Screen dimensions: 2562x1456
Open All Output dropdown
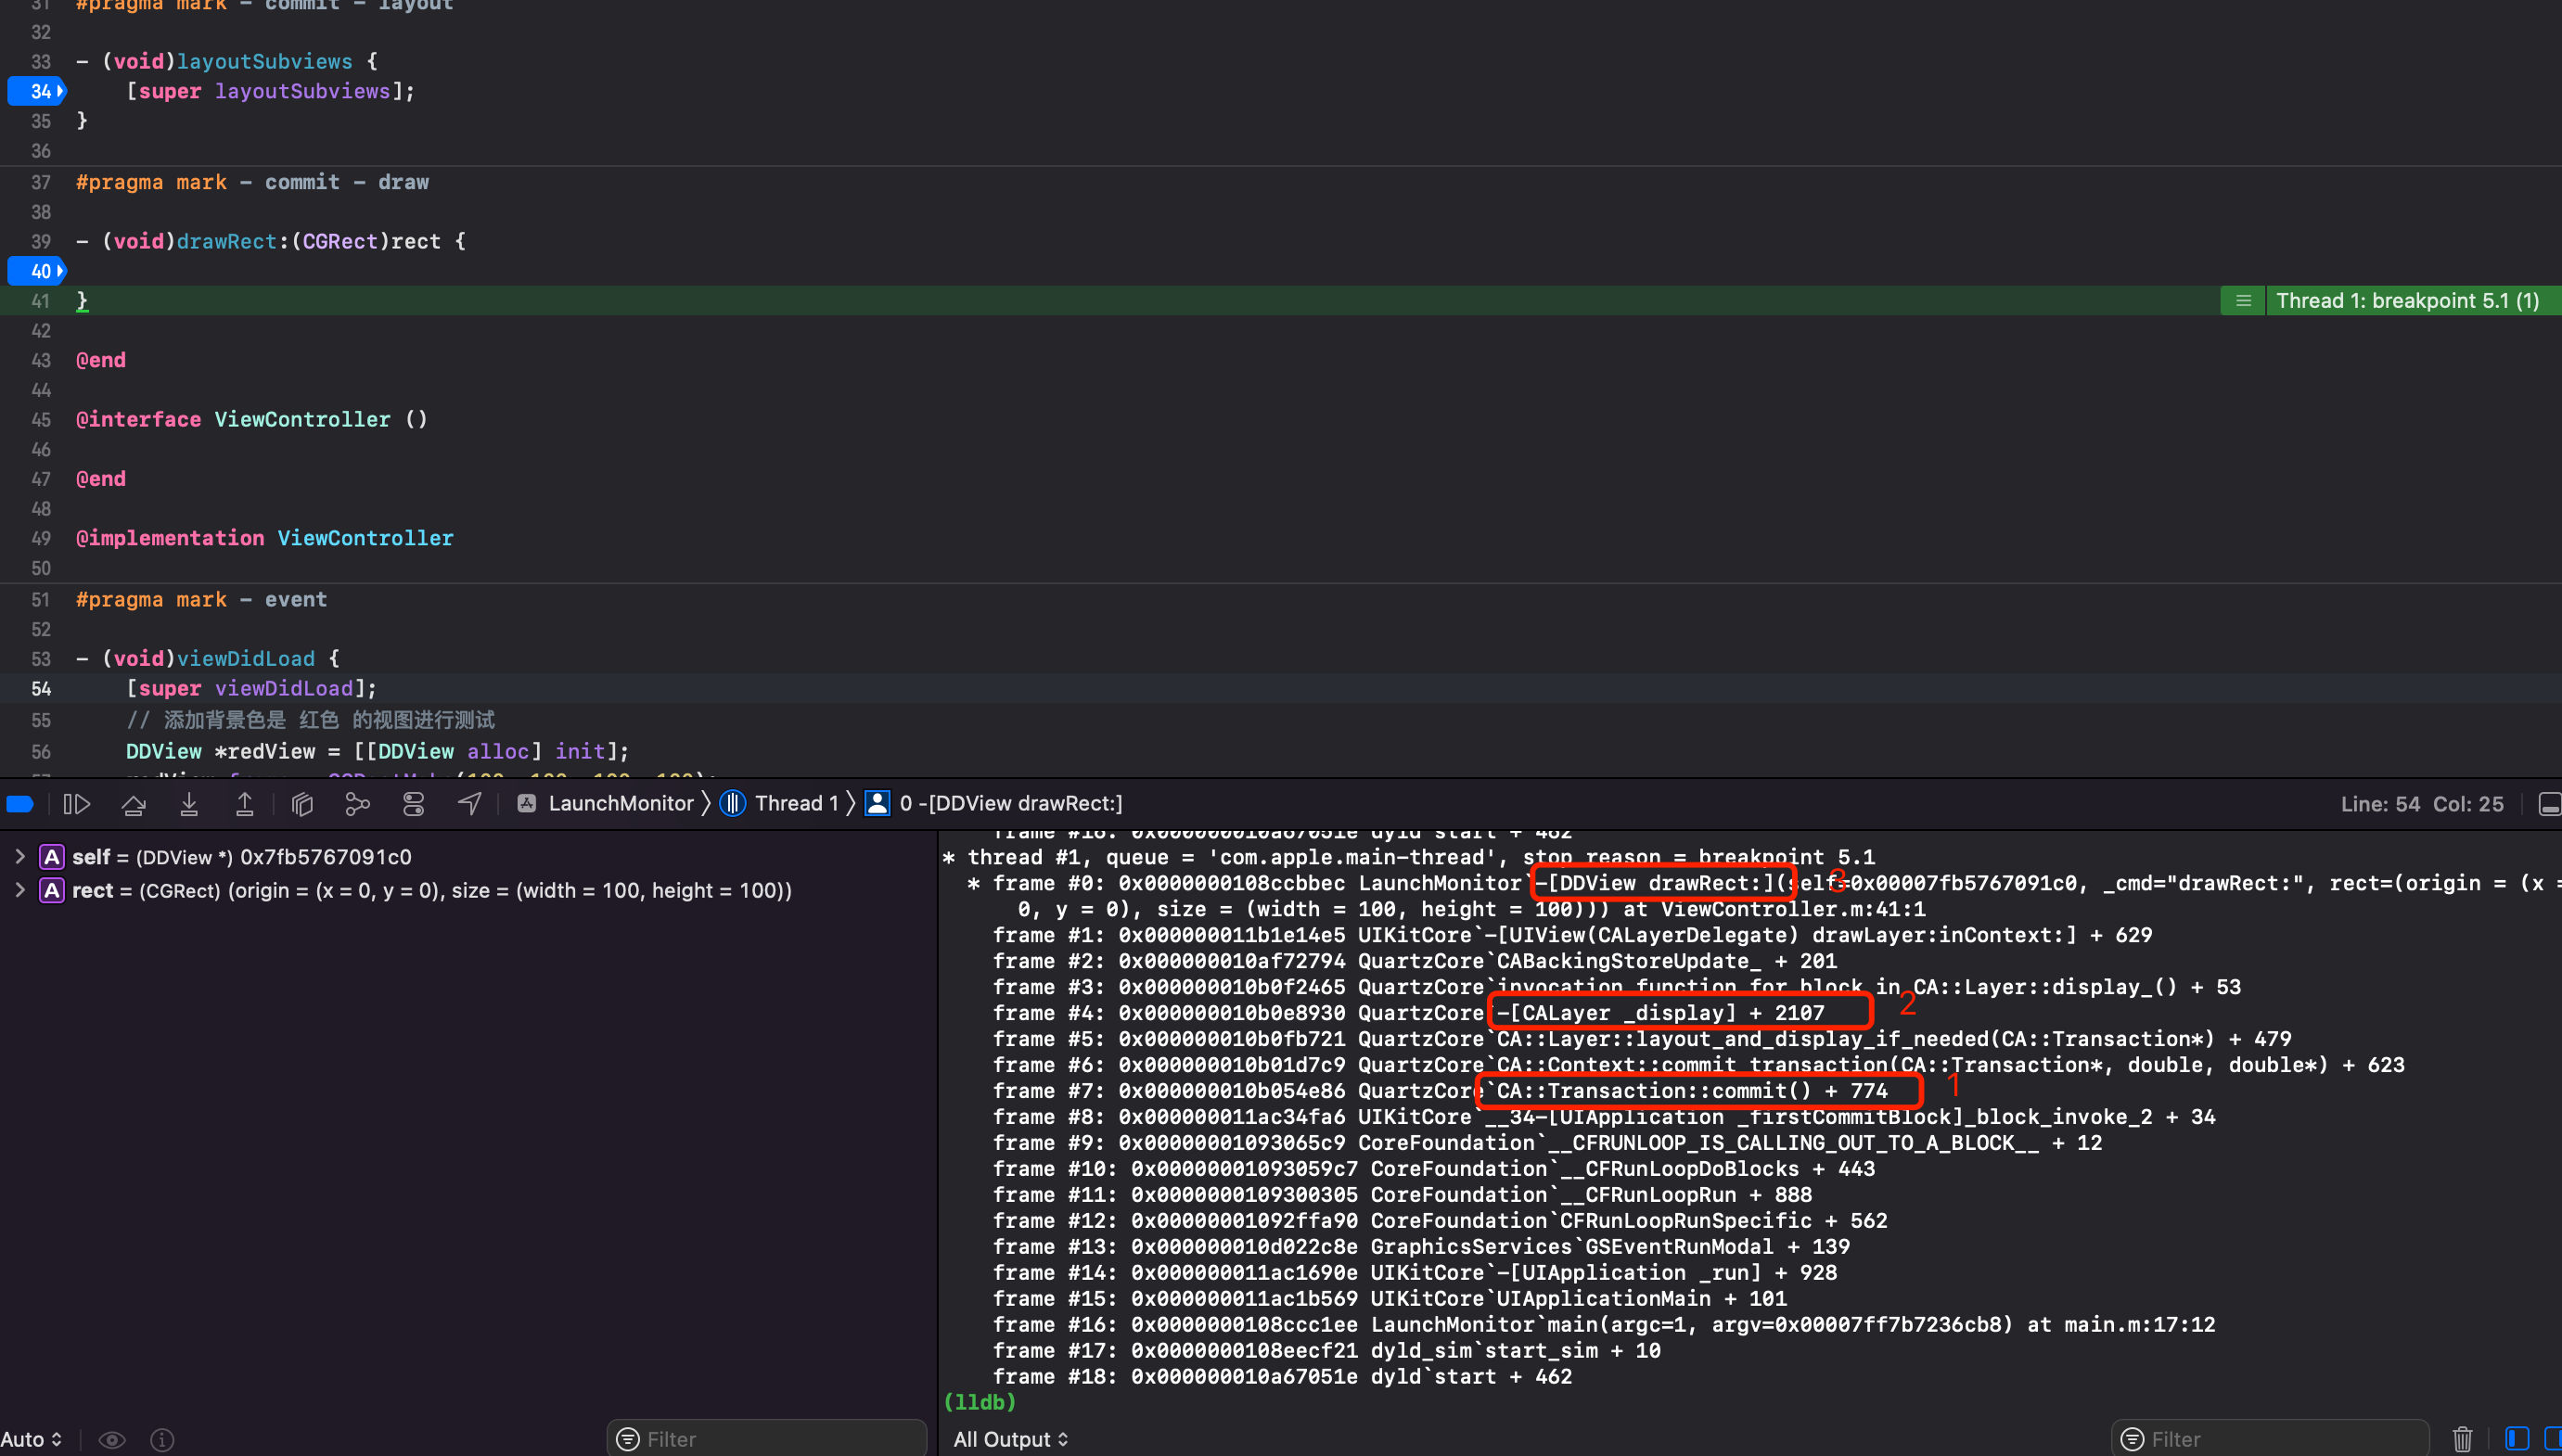click(x=1010, y=1439)
